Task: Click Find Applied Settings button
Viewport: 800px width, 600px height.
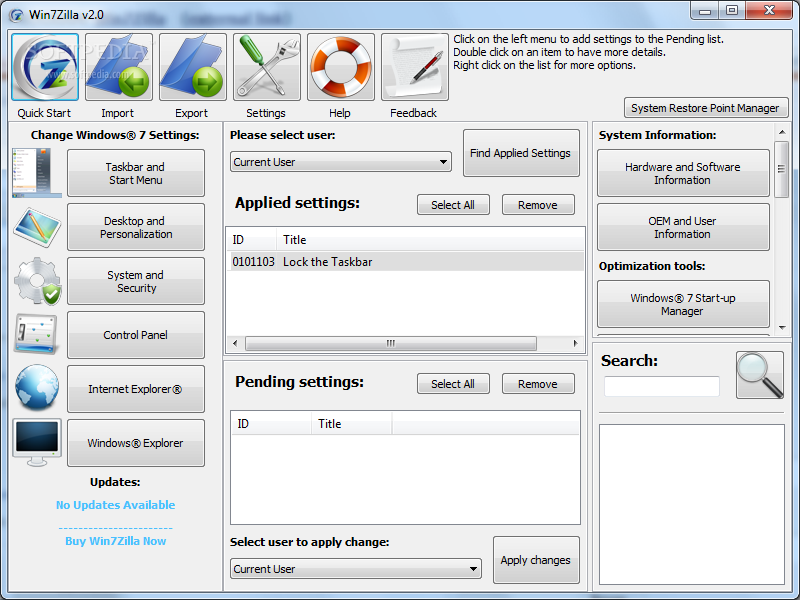Action: point(521,153)
